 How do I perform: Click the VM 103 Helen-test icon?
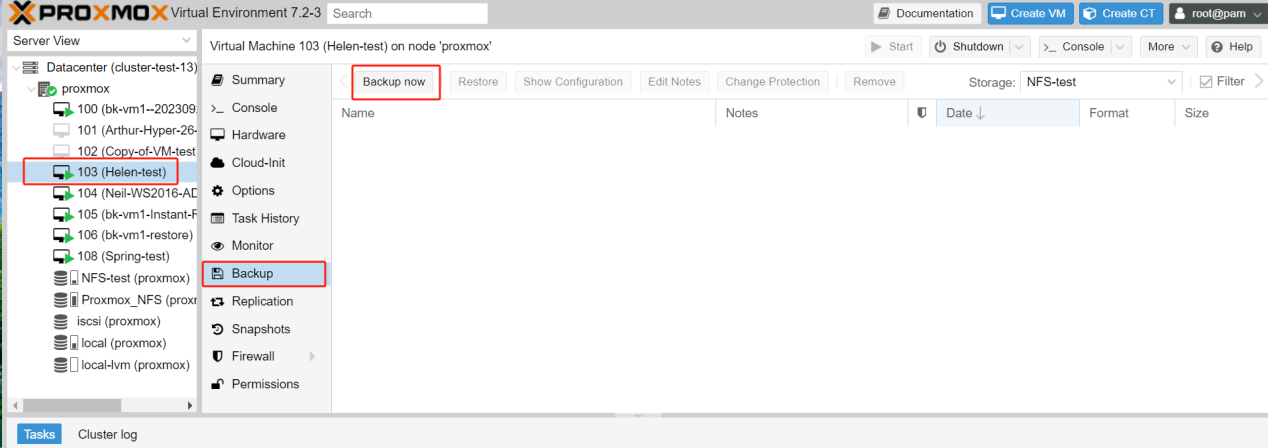(62, 172)
